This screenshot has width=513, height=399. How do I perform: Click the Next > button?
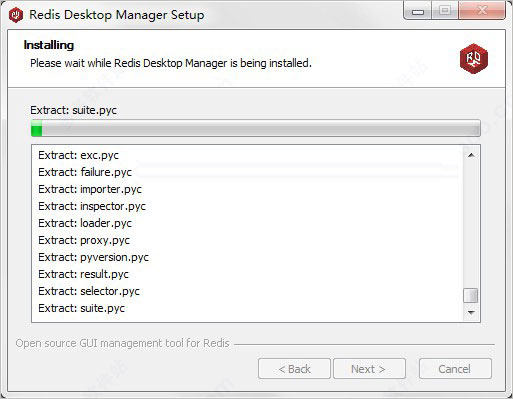coord(369,369)
